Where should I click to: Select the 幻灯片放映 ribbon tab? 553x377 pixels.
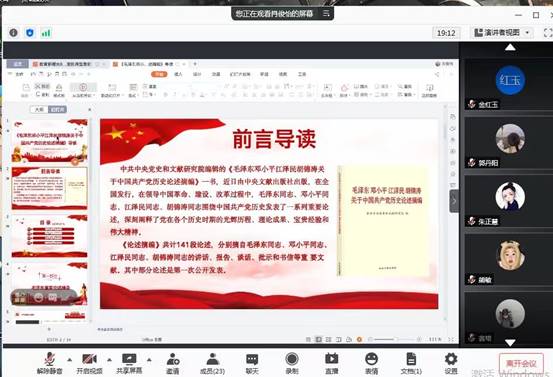coord(240,74)
